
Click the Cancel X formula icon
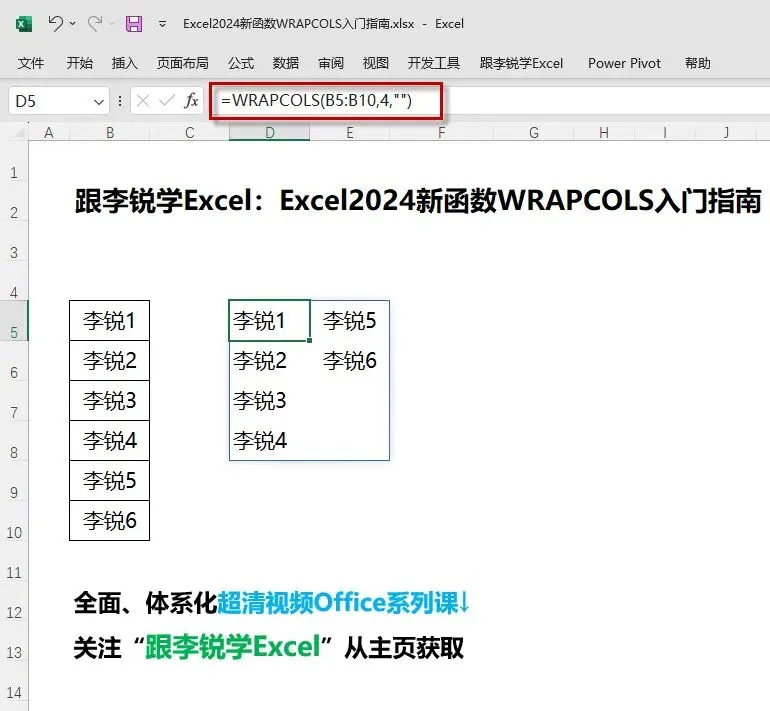pyautogui.click(x=143, y=101)
